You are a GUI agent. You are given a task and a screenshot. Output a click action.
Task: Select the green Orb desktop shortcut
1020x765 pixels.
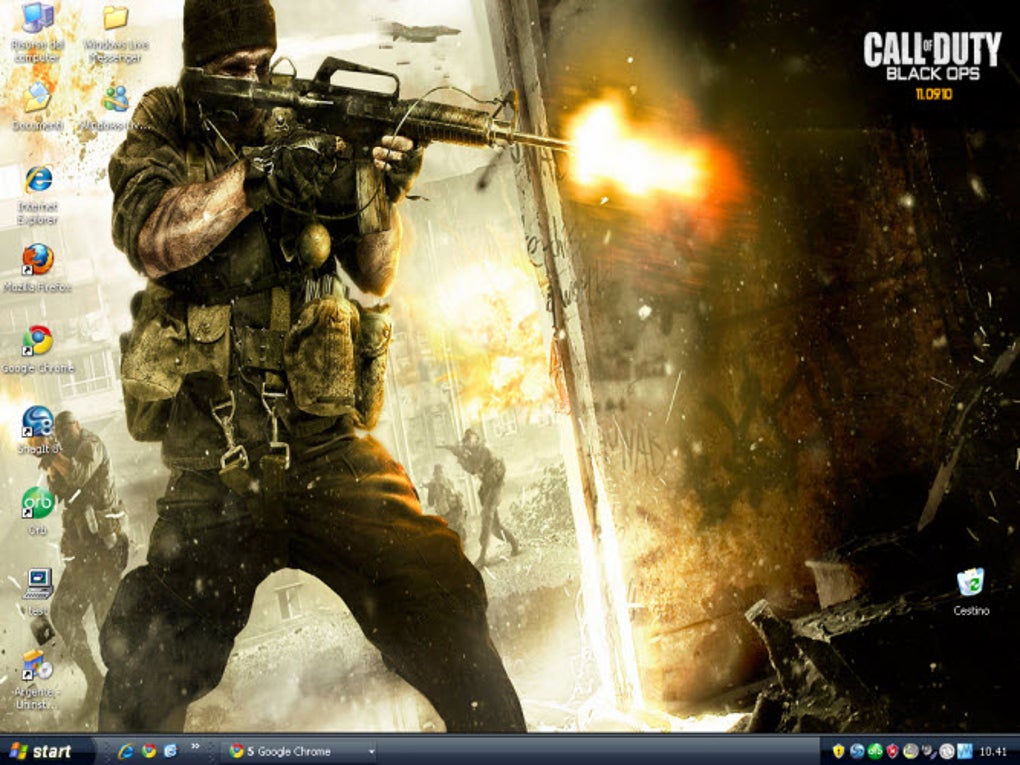click(x=38, y=503)
